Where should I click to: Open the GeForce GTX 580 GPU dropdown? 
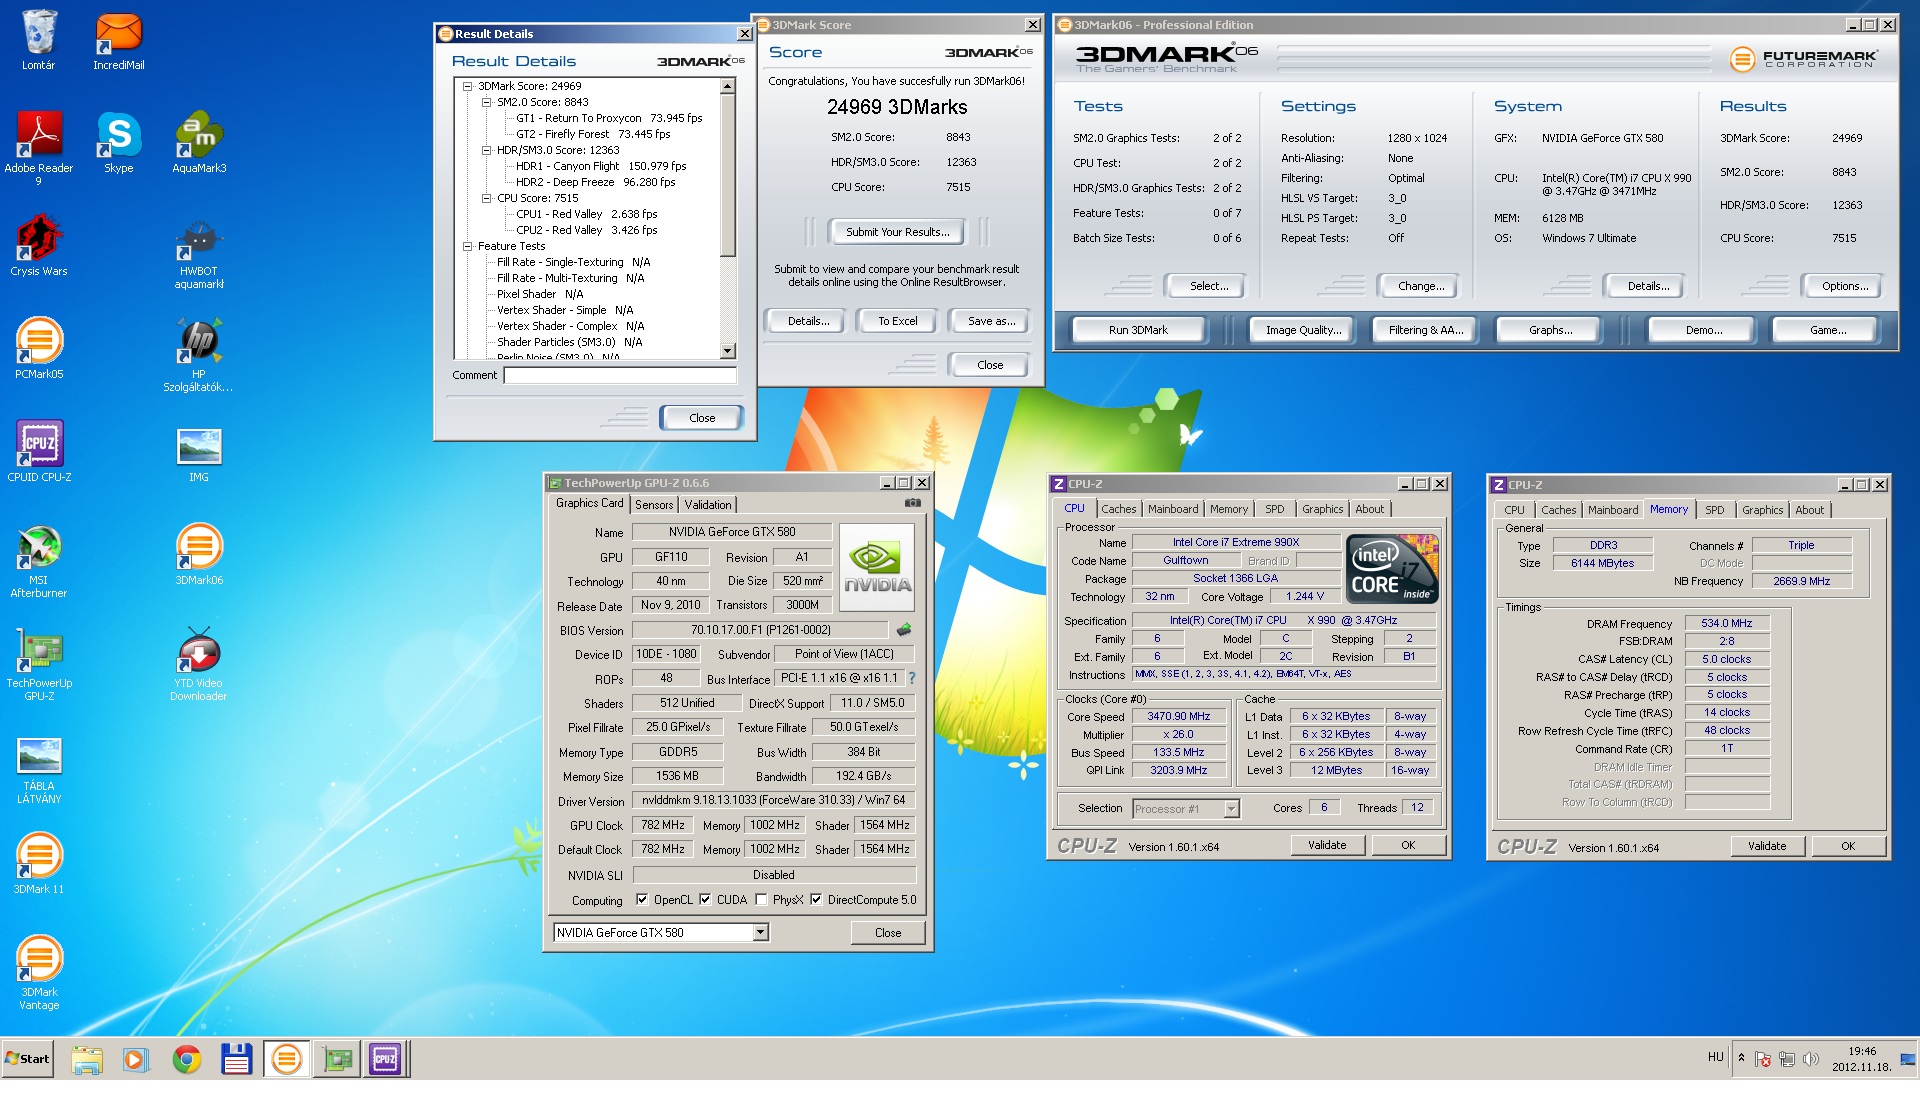[x=760, y=932]
